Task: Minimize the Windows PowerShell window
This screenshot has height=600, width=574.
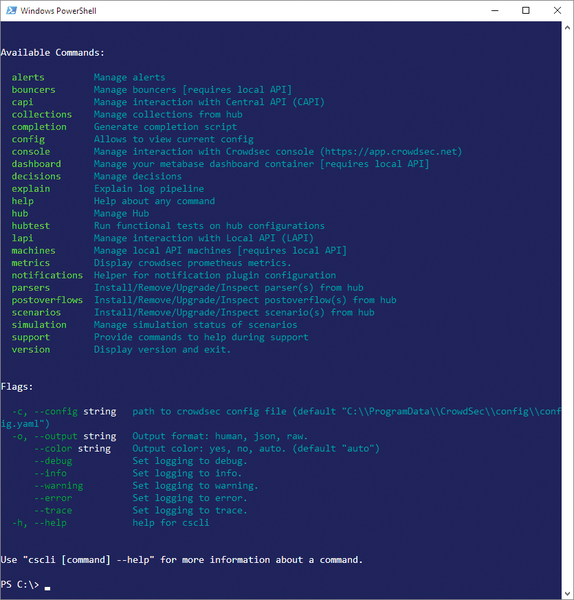Action: coord(495,10)
